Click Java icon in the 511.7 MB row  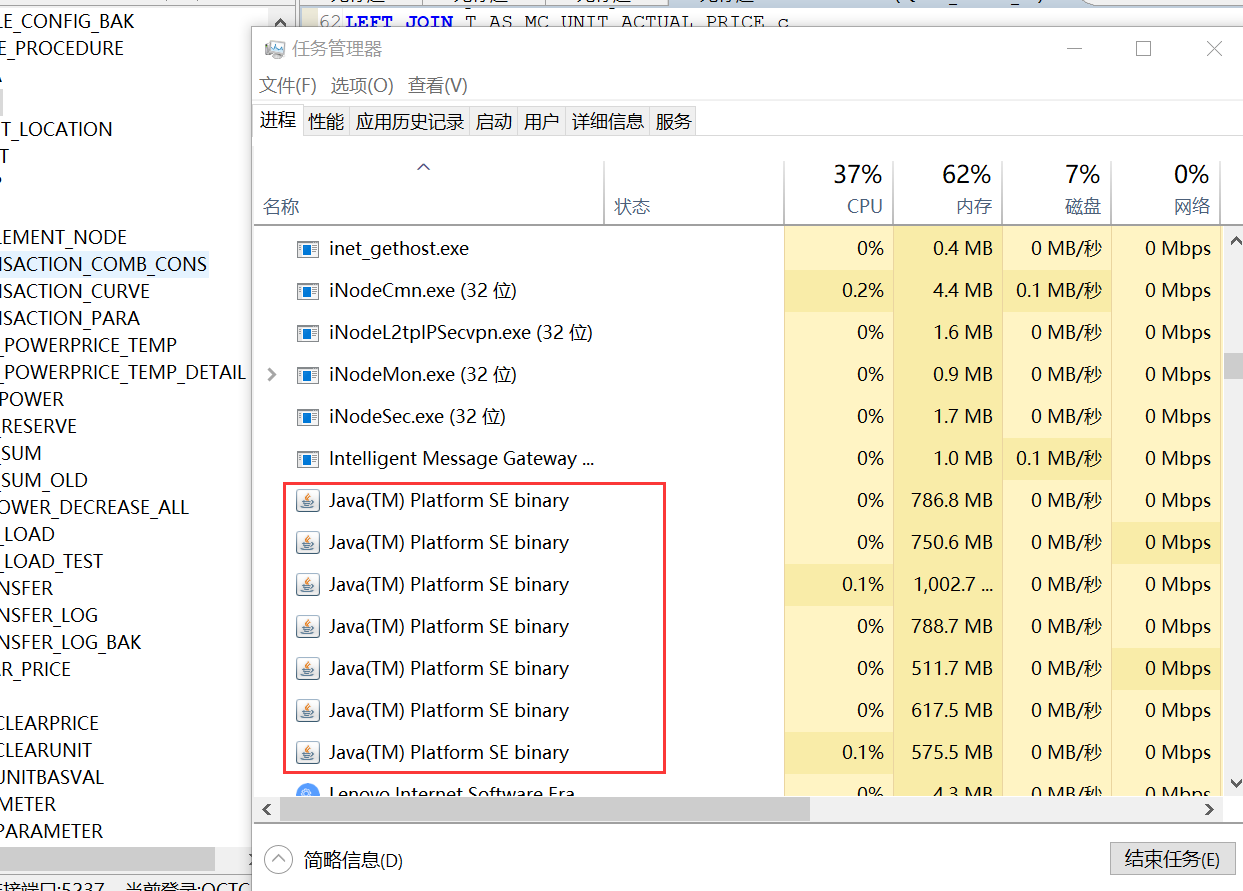[308, 669]
